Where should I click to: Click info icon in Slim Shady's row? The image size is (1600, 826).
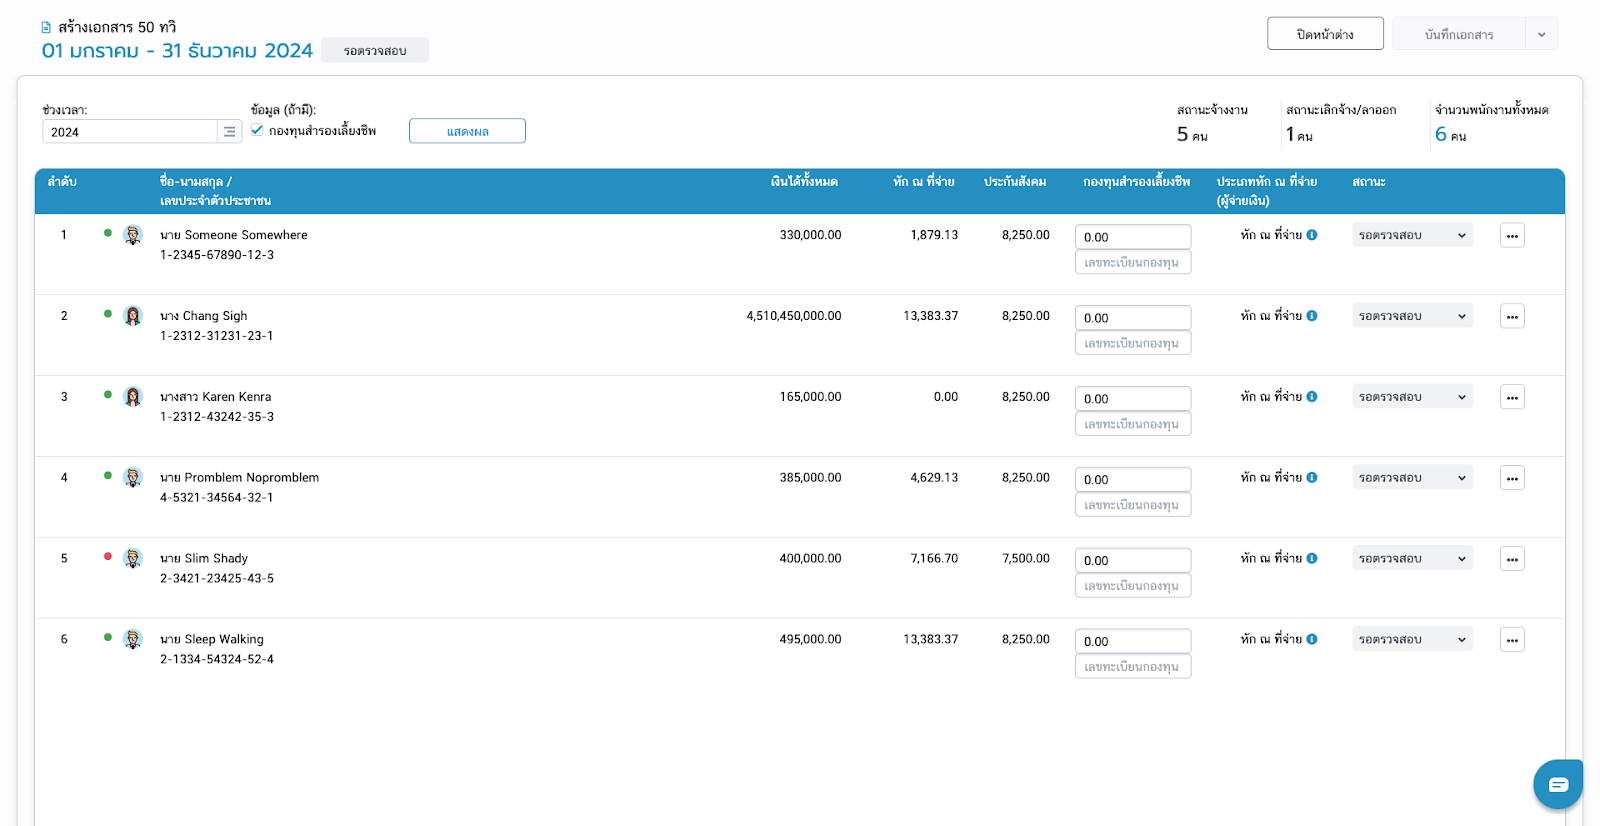point(1312,558)
